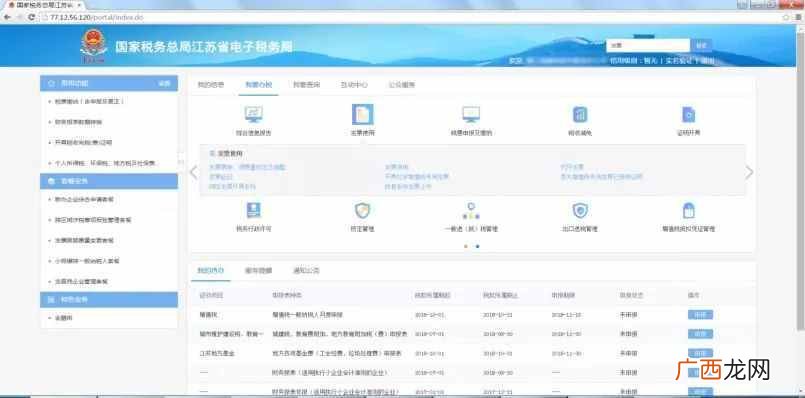The height and width of the screenshot is (398, 805).
Task: Click 发票缴销 link in 发票使用 panel
Action: (396, 167)
